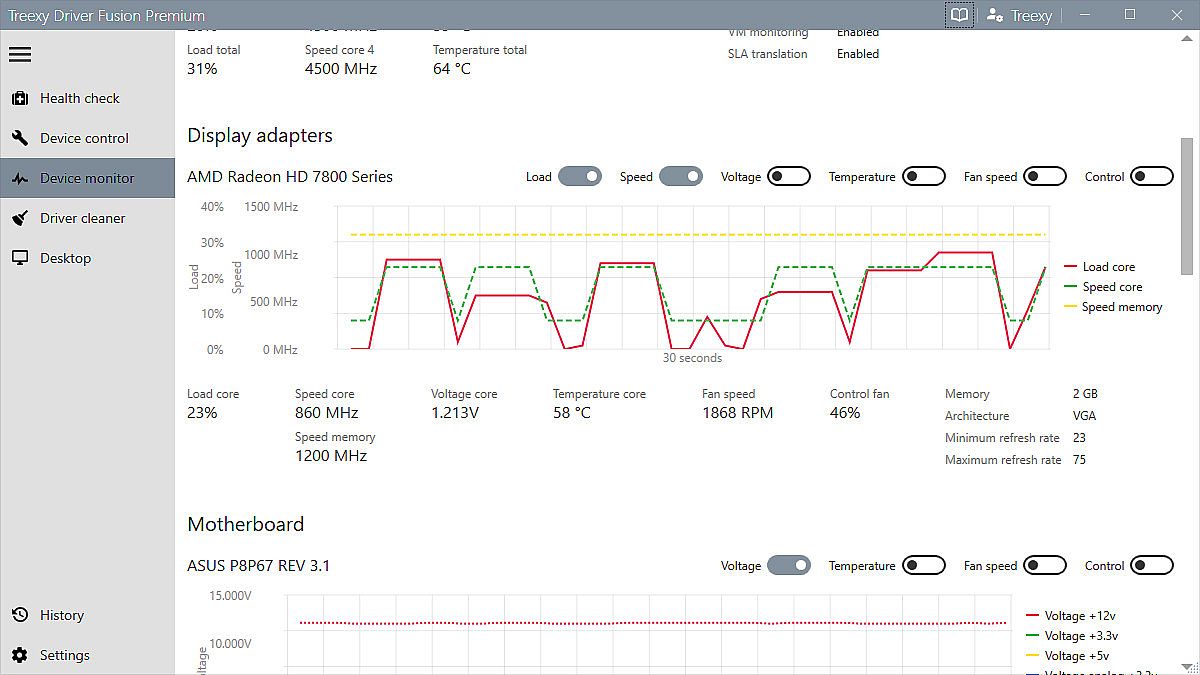This screenshot has width=1200, height=675.
Task: Enable the ASUS motherboard Temperature toggle
Action: click(x=924, y=566)
